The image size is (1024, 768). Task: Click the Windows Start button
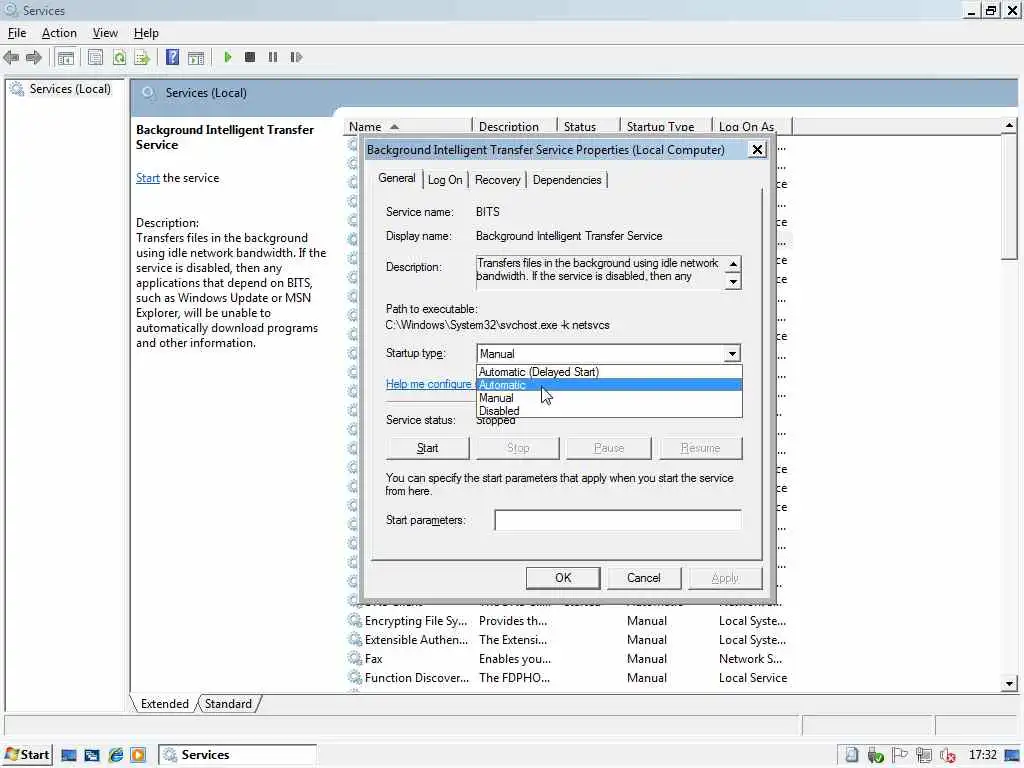(x=27, y=755)
